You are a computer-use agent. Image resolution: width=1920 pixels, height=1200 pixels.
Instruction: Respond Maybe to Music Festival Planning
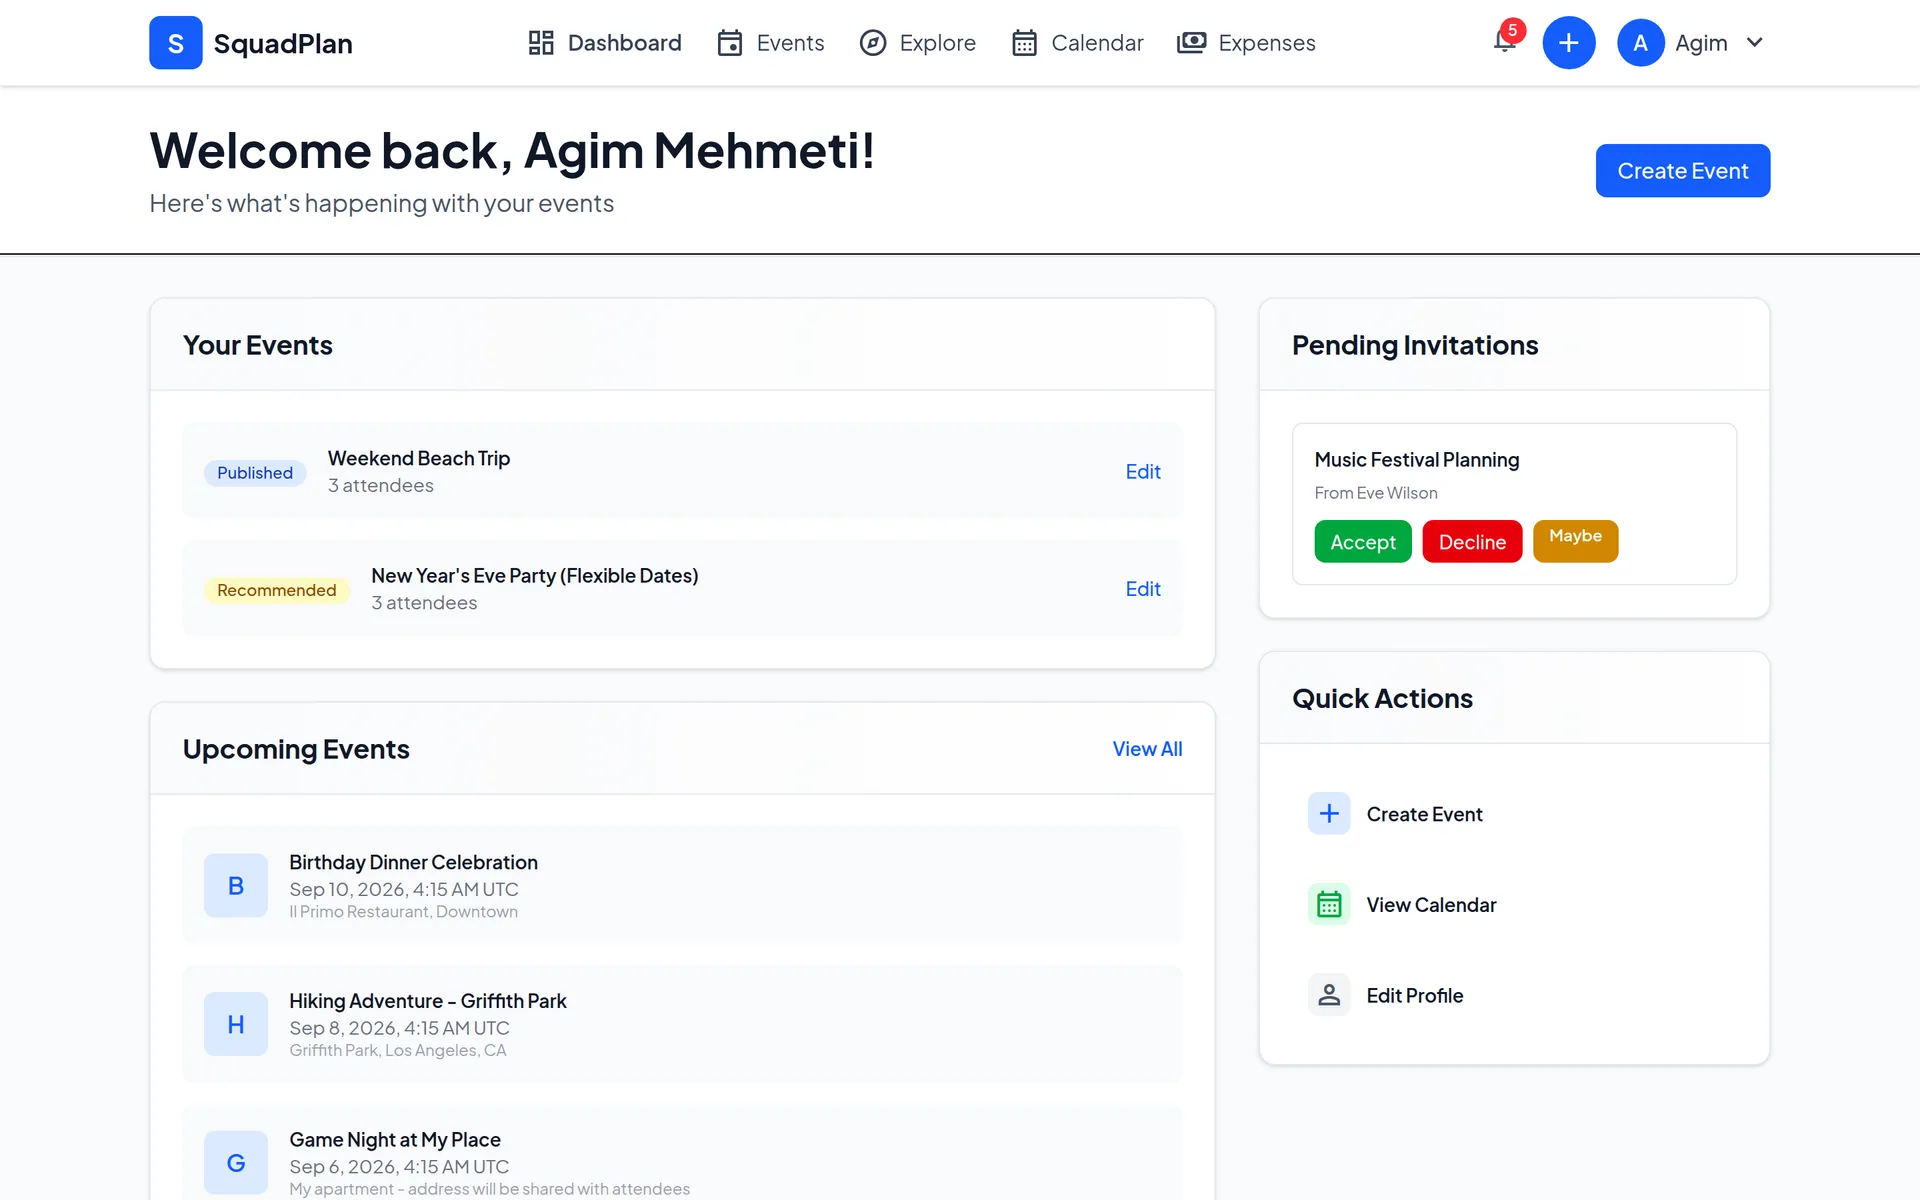[1575, 541]
